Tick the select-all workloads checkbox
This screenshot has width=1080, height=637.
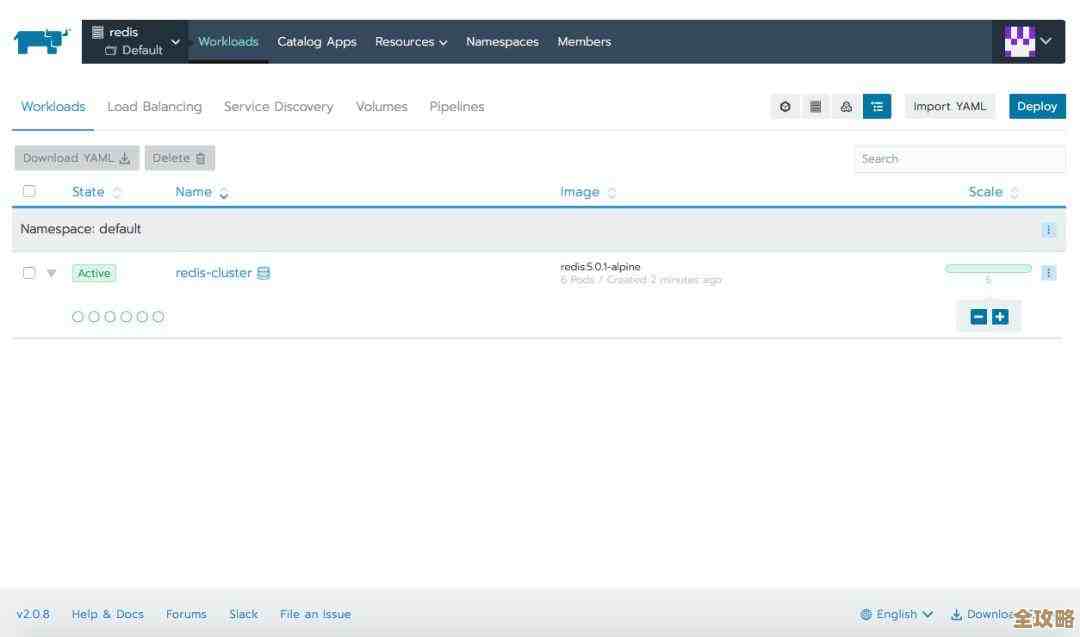pos(29,192)
